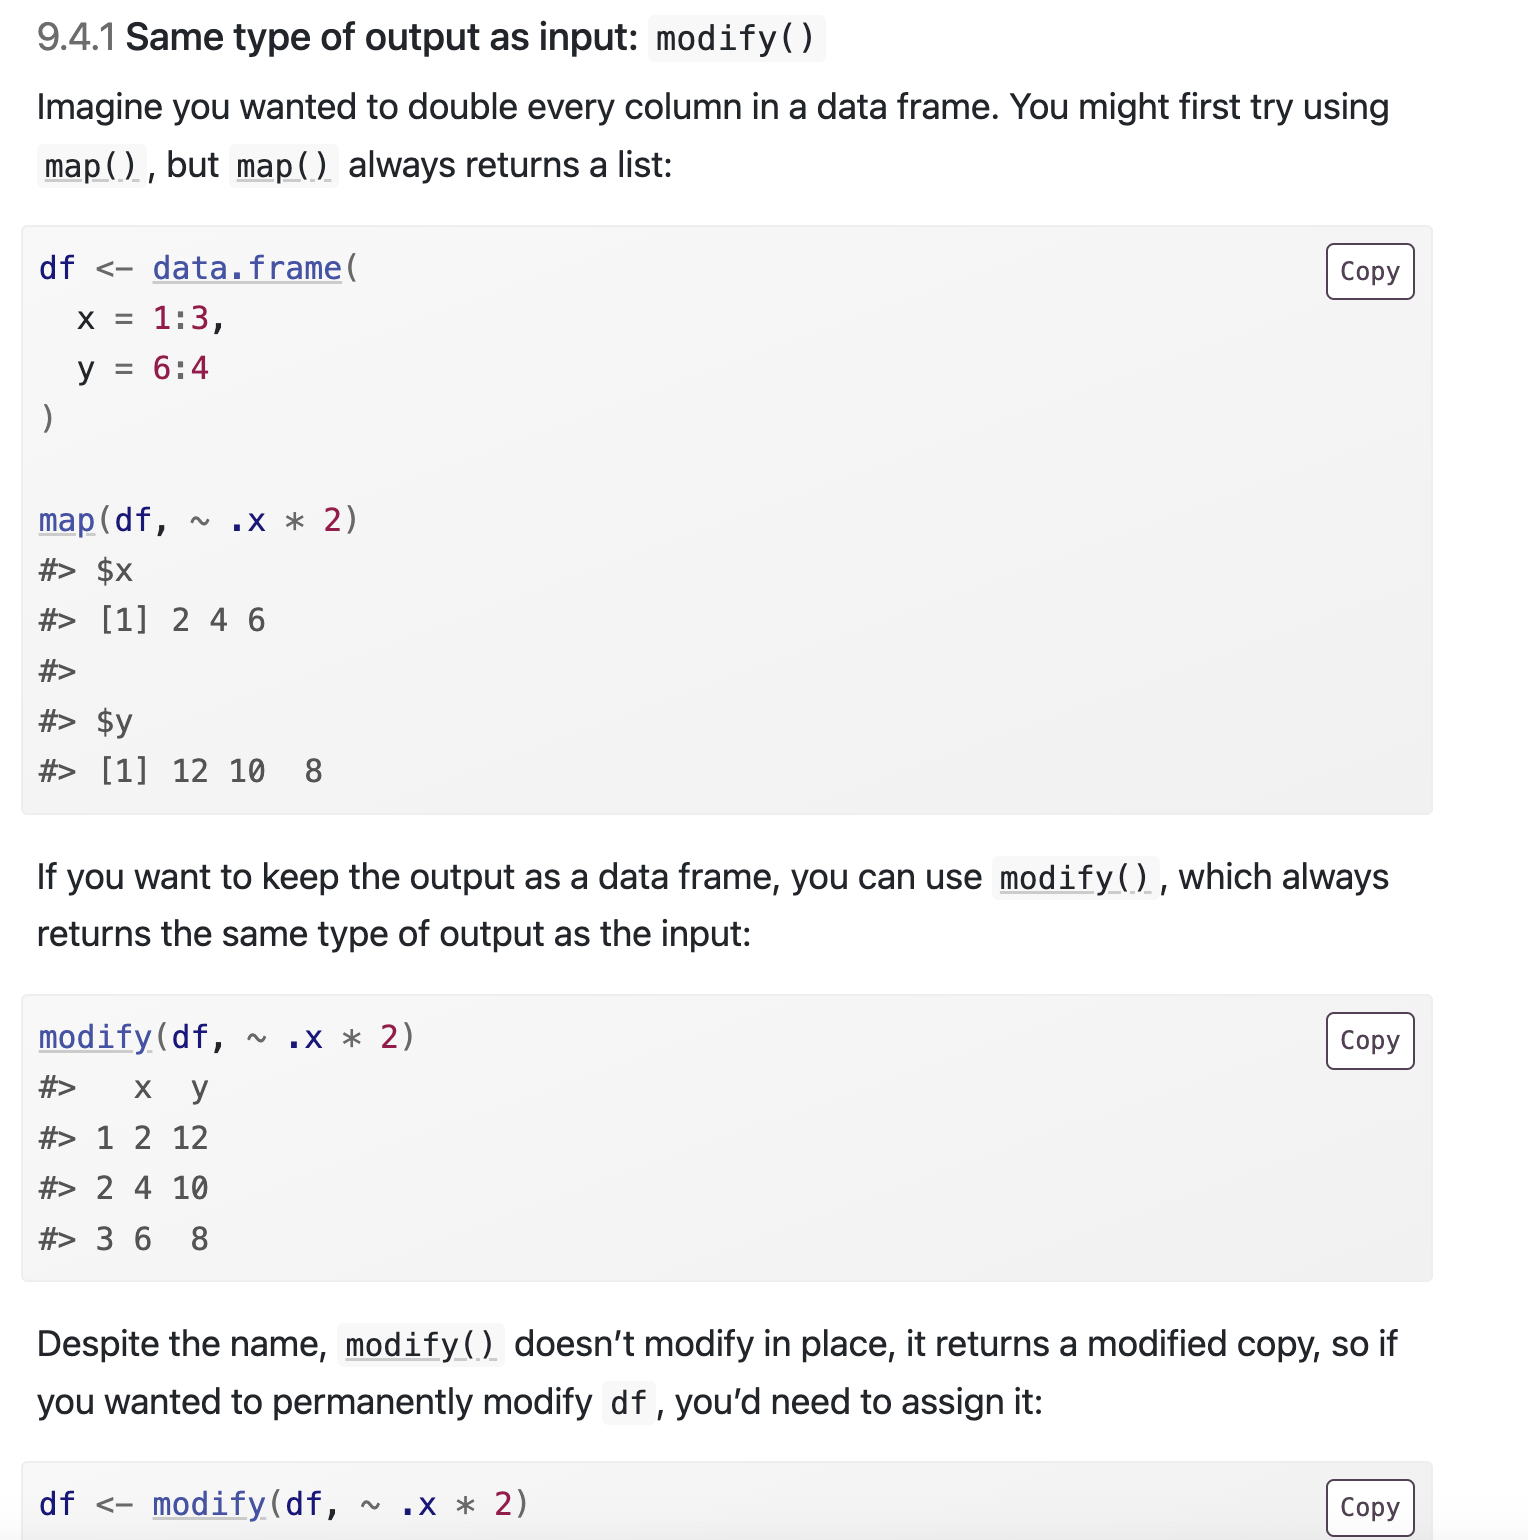This screenshot has height=1540, width=1528.
Task: Click the map function link in first code block
Action: click(66, 520)
